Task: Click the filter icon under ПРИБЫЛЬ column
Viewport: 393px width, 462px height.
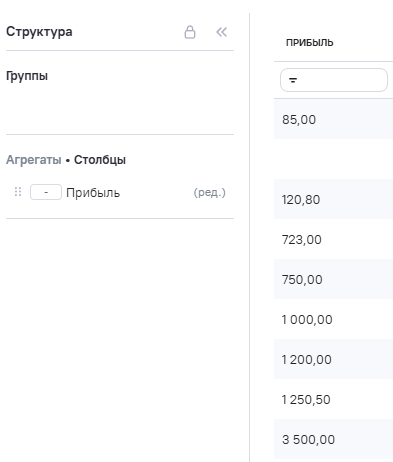Action: click(293, 80)
